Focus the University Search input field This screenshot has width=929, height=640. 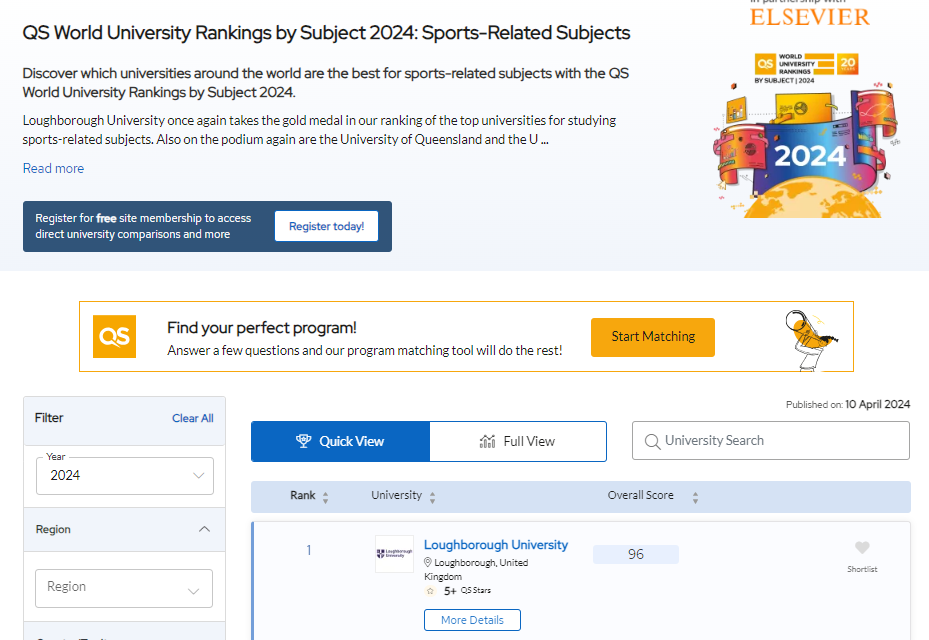point(771,440)
